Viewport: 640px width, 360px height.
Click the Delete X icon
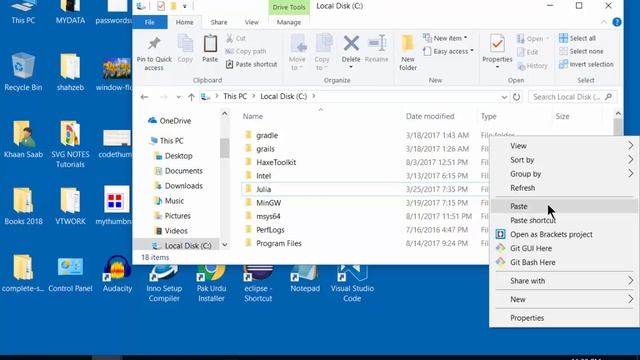click(x=351, y=43)
